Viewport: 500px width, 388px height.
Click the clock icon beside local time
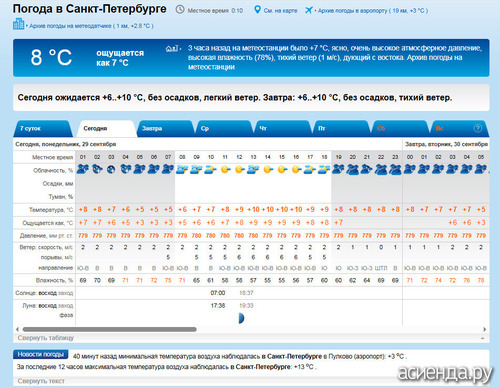pos(180,10)
